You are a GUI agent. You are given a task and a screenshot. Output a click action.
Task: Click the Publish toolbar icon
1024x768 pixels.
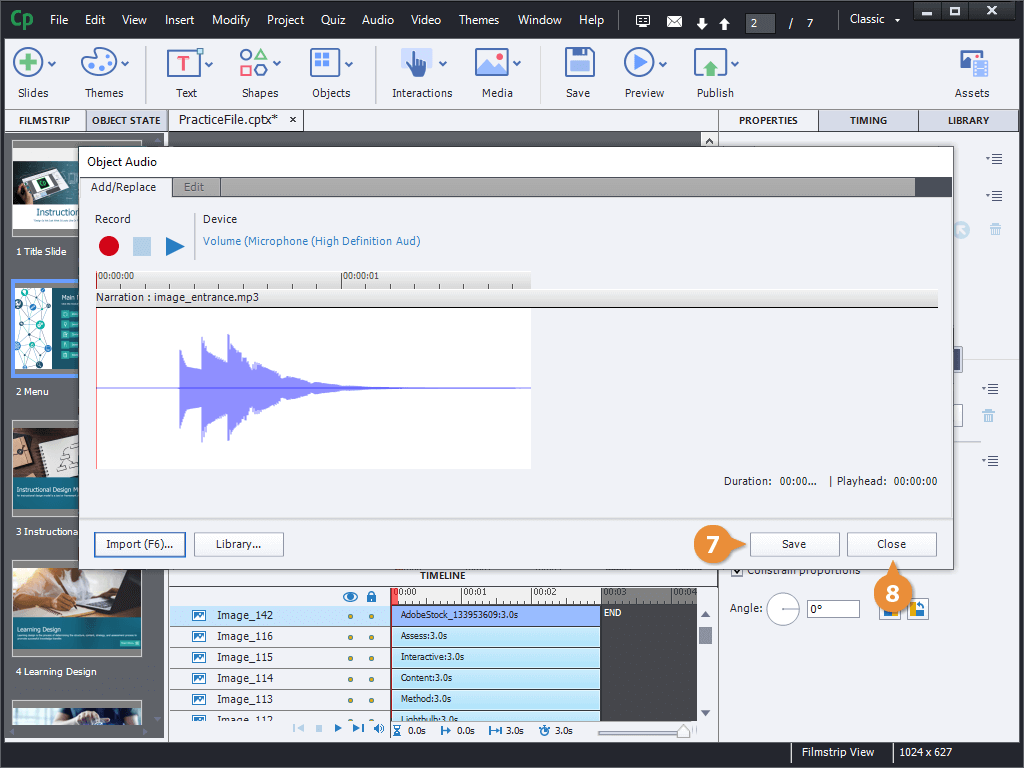pos(709,64)
